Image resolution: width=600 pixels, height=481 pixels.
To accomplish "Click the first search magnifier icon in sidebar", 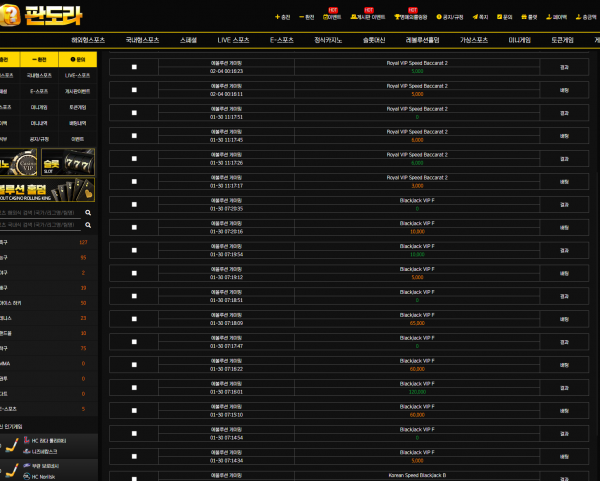I will click(x=88, y=213).
